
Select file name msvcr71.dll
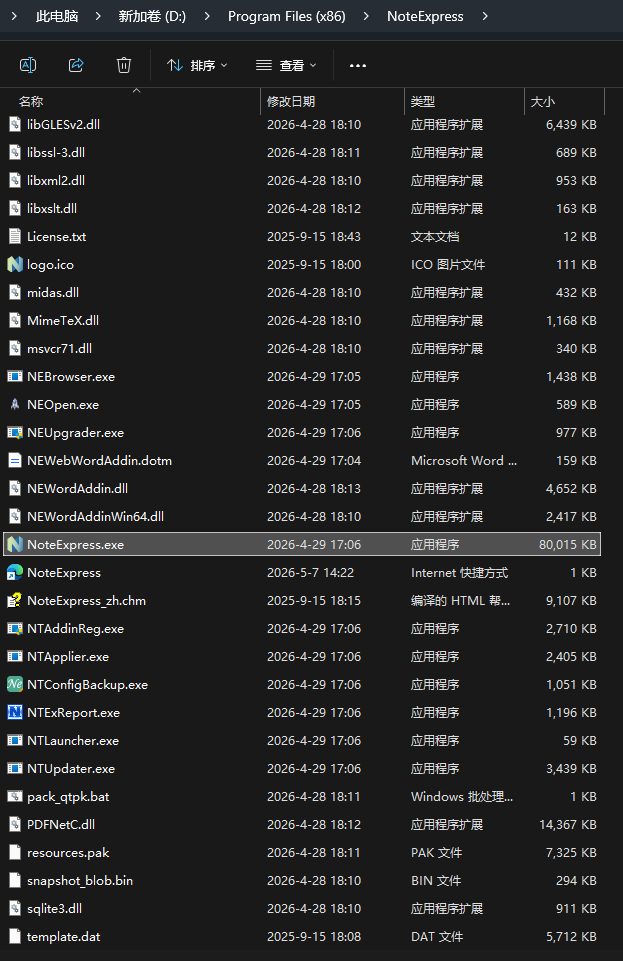59,349
